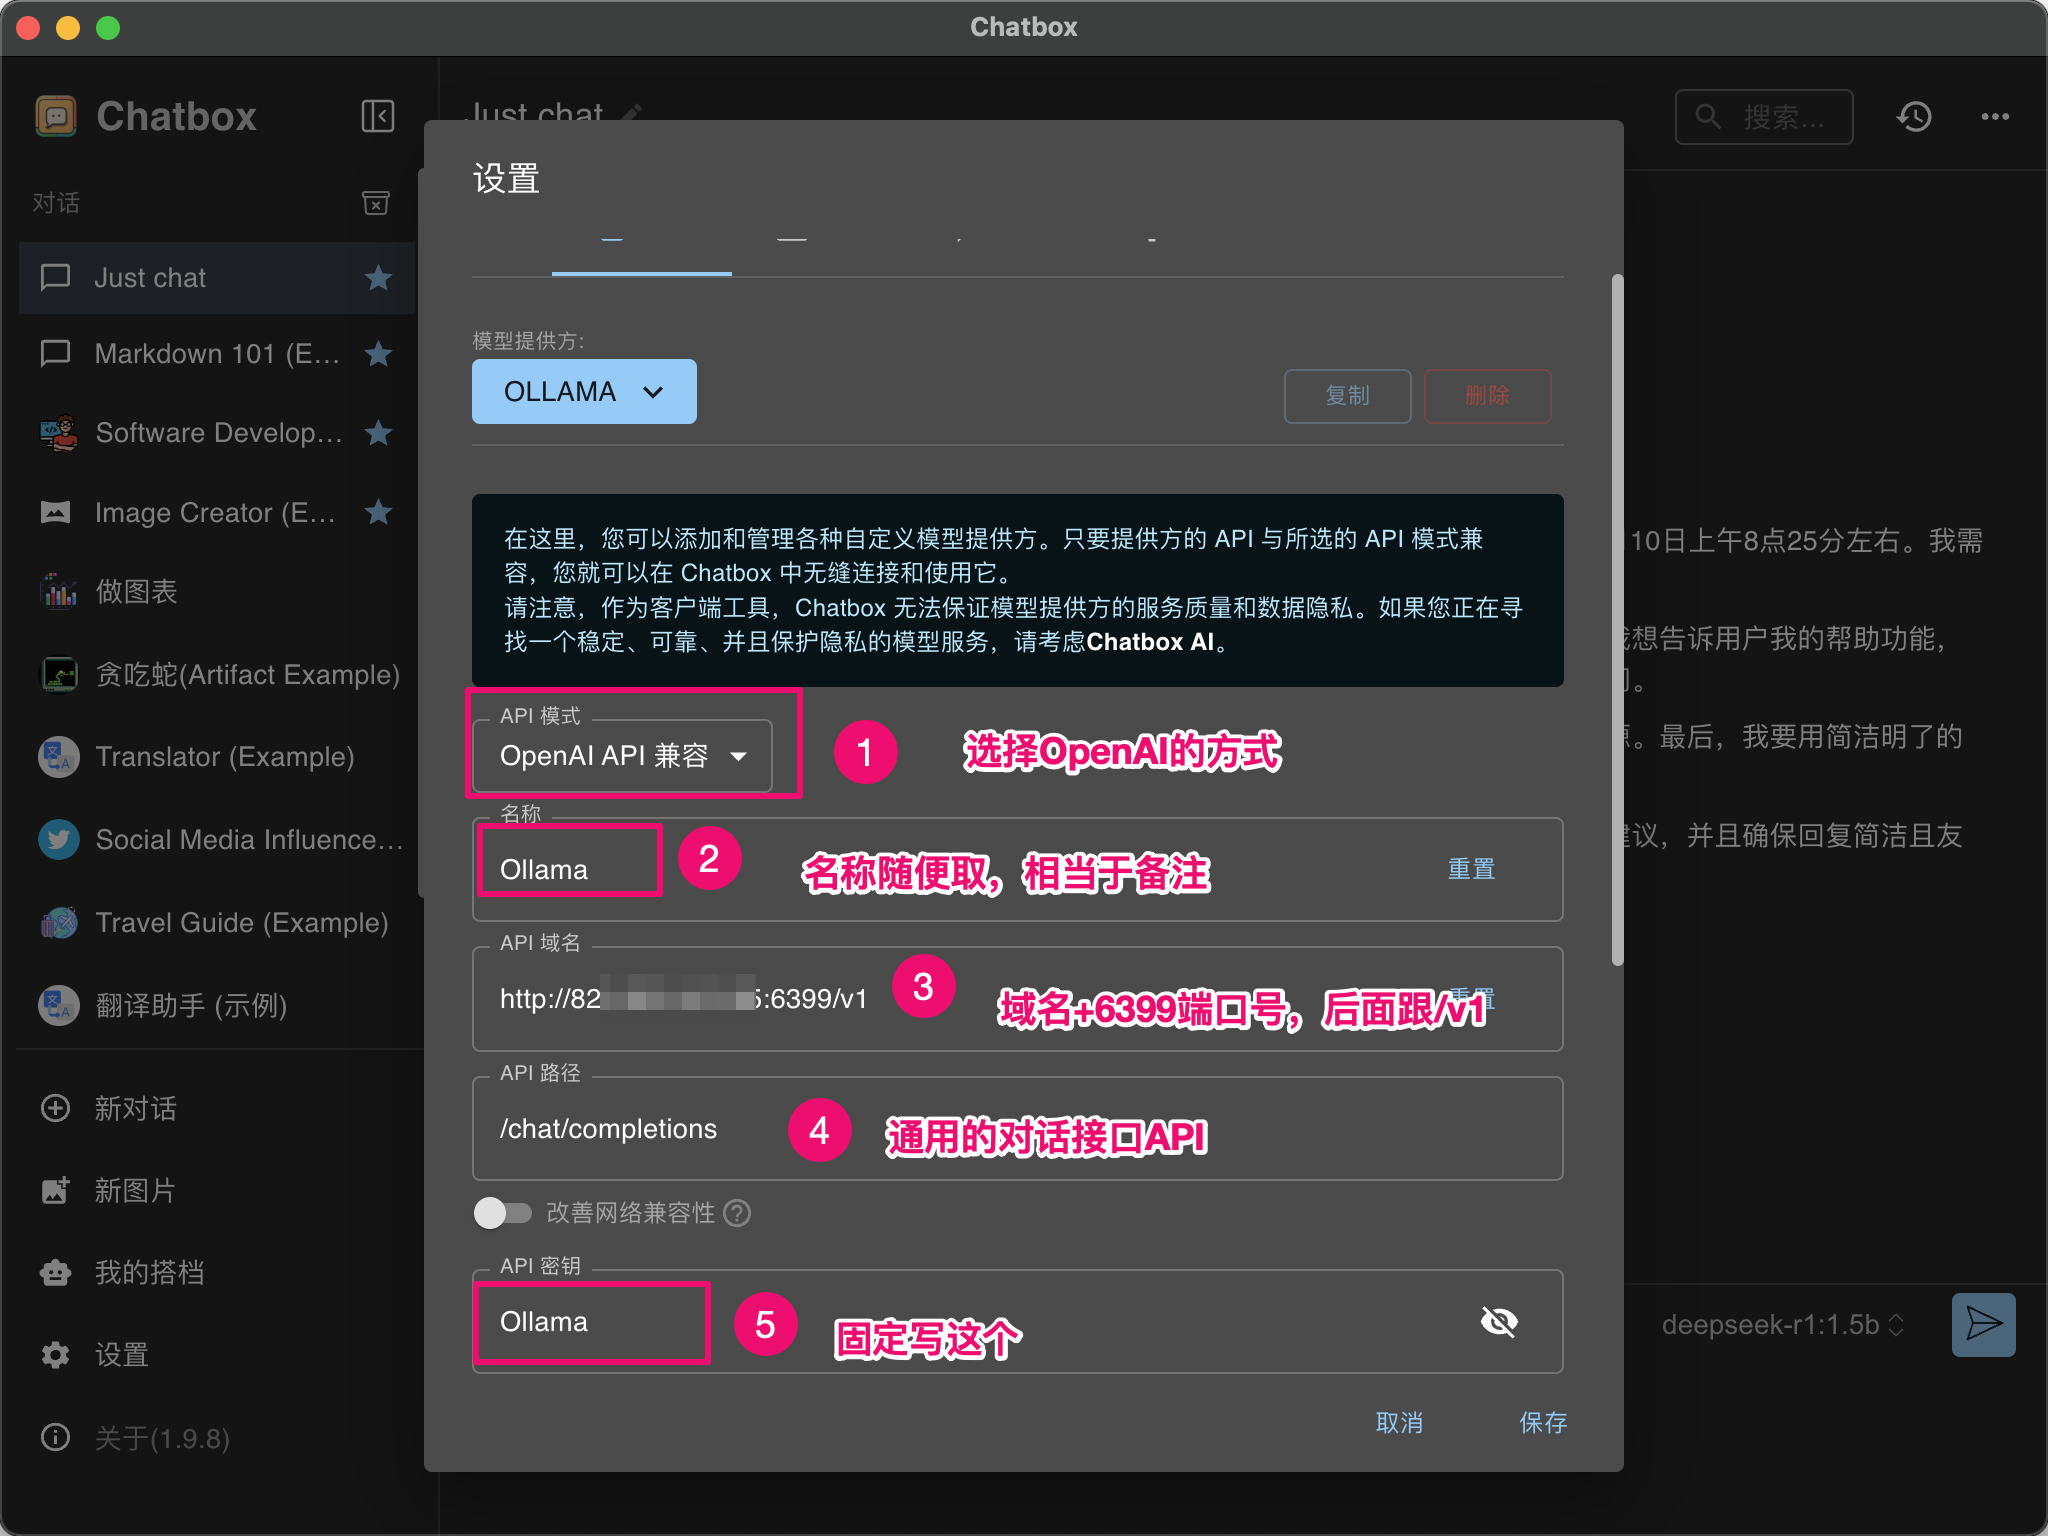
Task: Unfavorite the Just chat conversation star
Action: pyautogui.click(x=378, y=278)
